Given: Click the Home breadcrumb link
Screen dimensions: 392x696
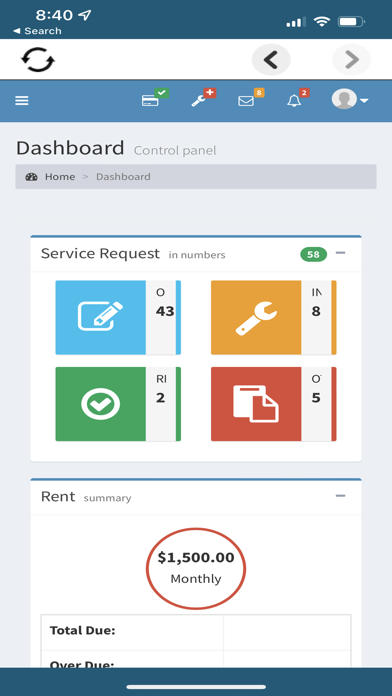Looking at the screenshot, I should pos(59,177).
